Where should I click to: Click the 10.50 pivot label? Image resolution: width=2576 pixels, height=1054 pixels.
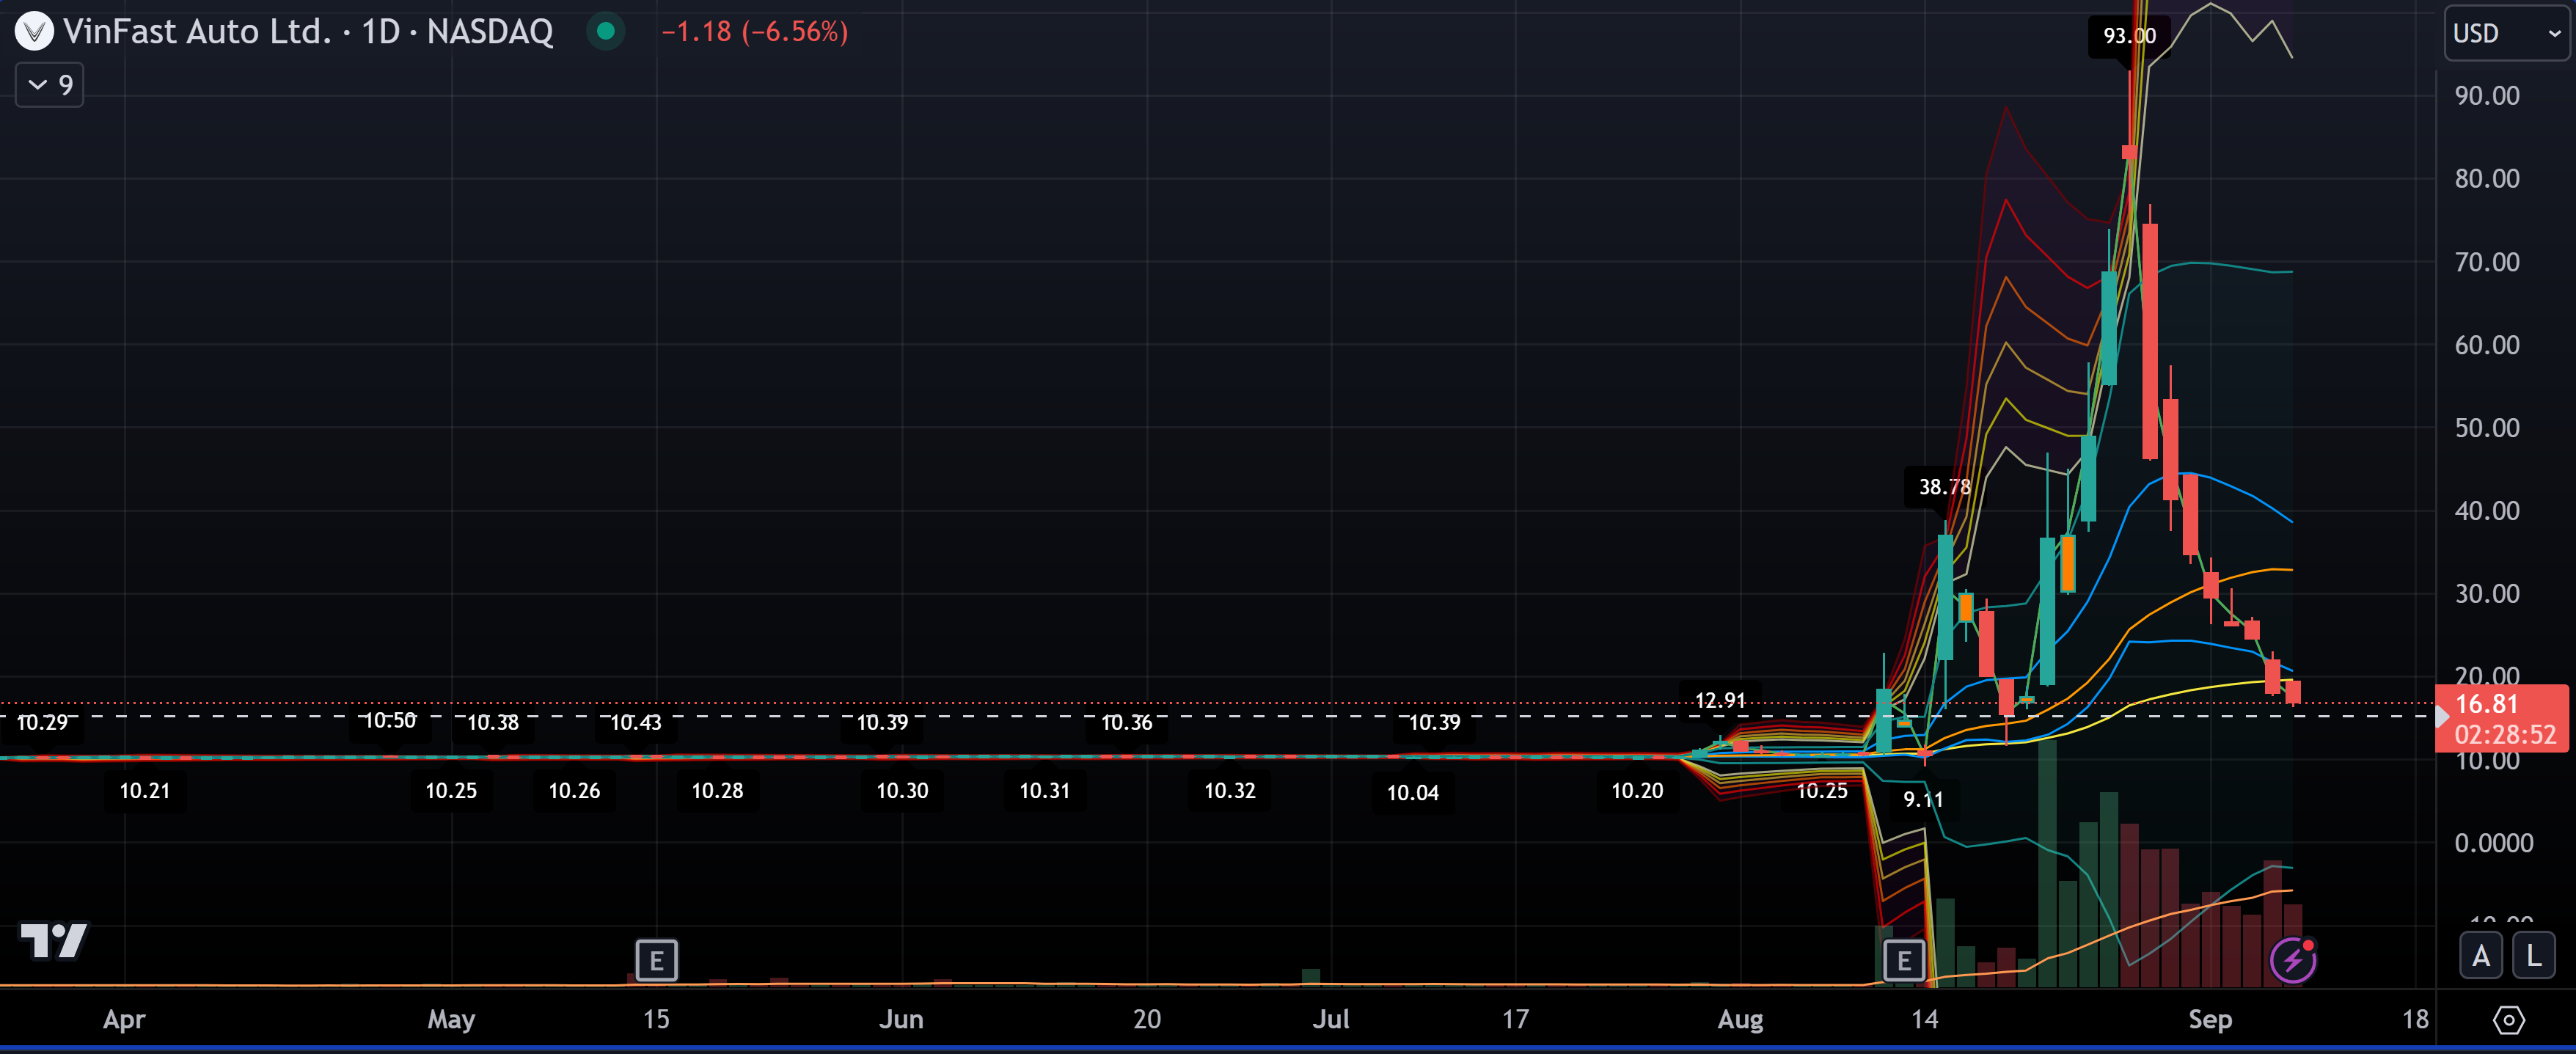point(389,720)
